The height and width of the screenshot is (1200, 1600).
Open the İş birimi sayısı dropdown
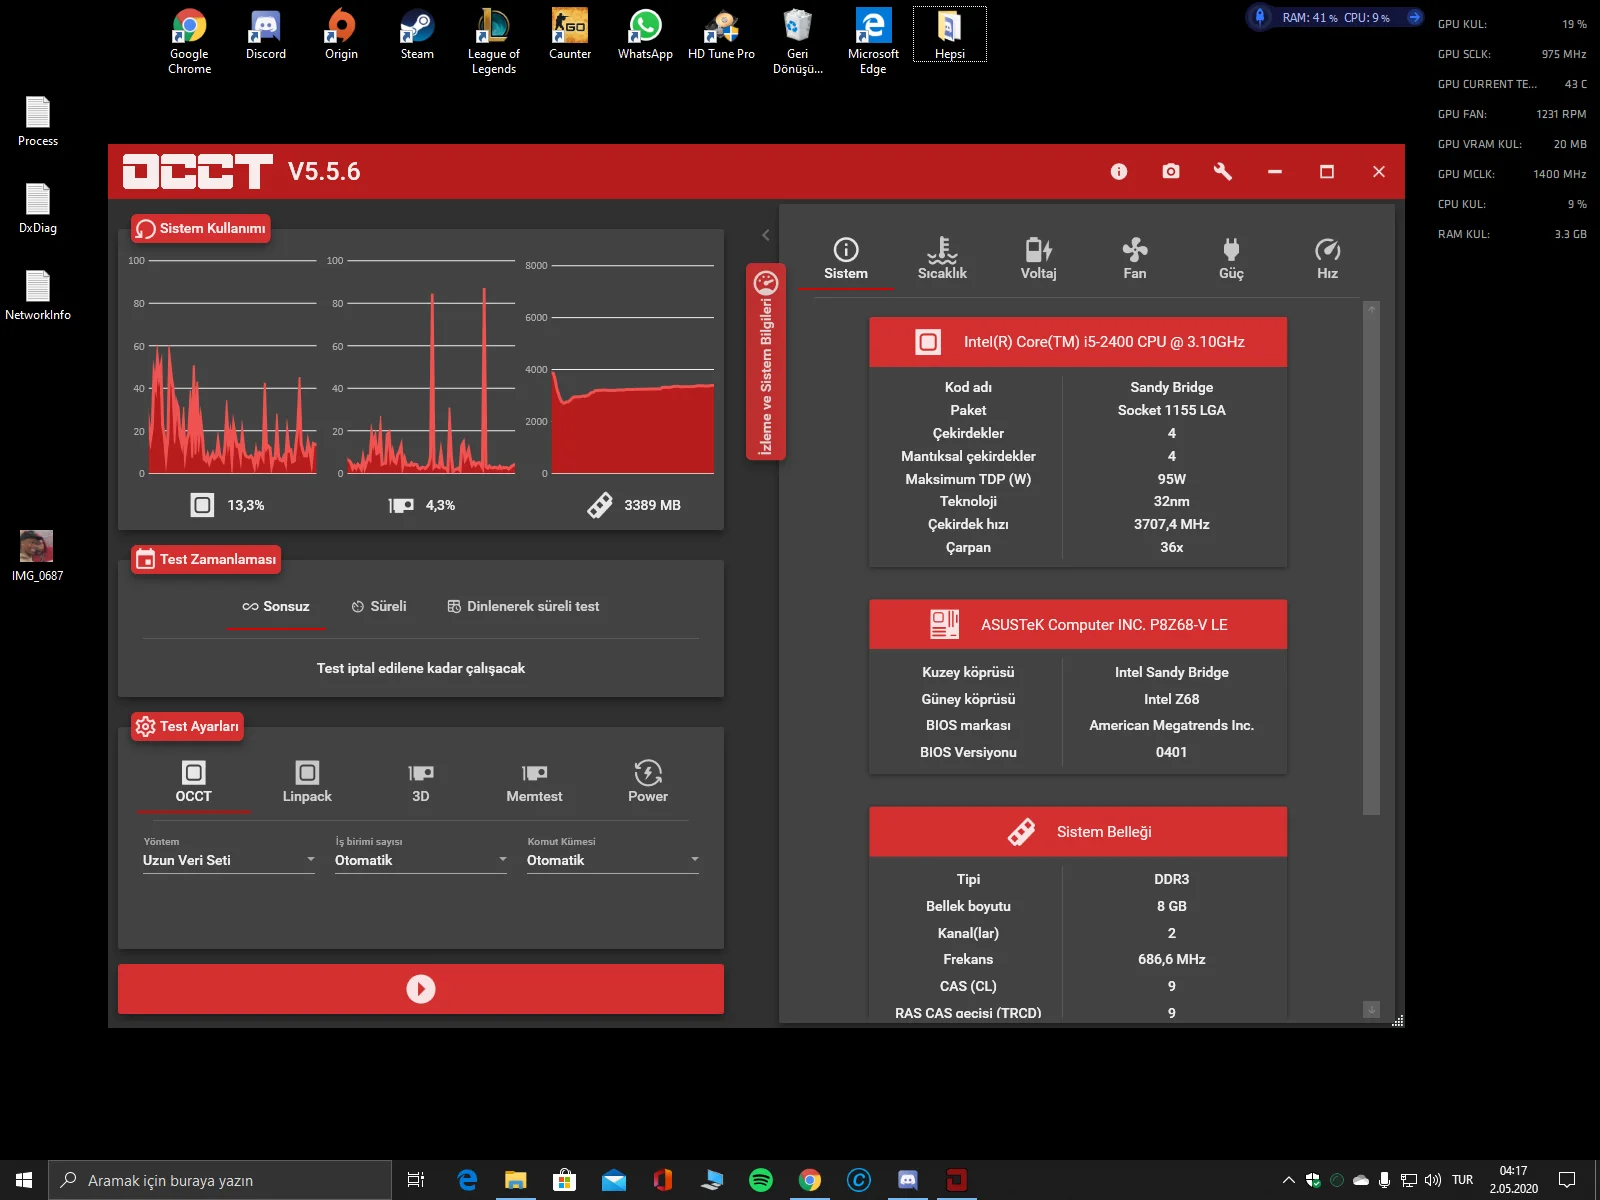[421, 860]
